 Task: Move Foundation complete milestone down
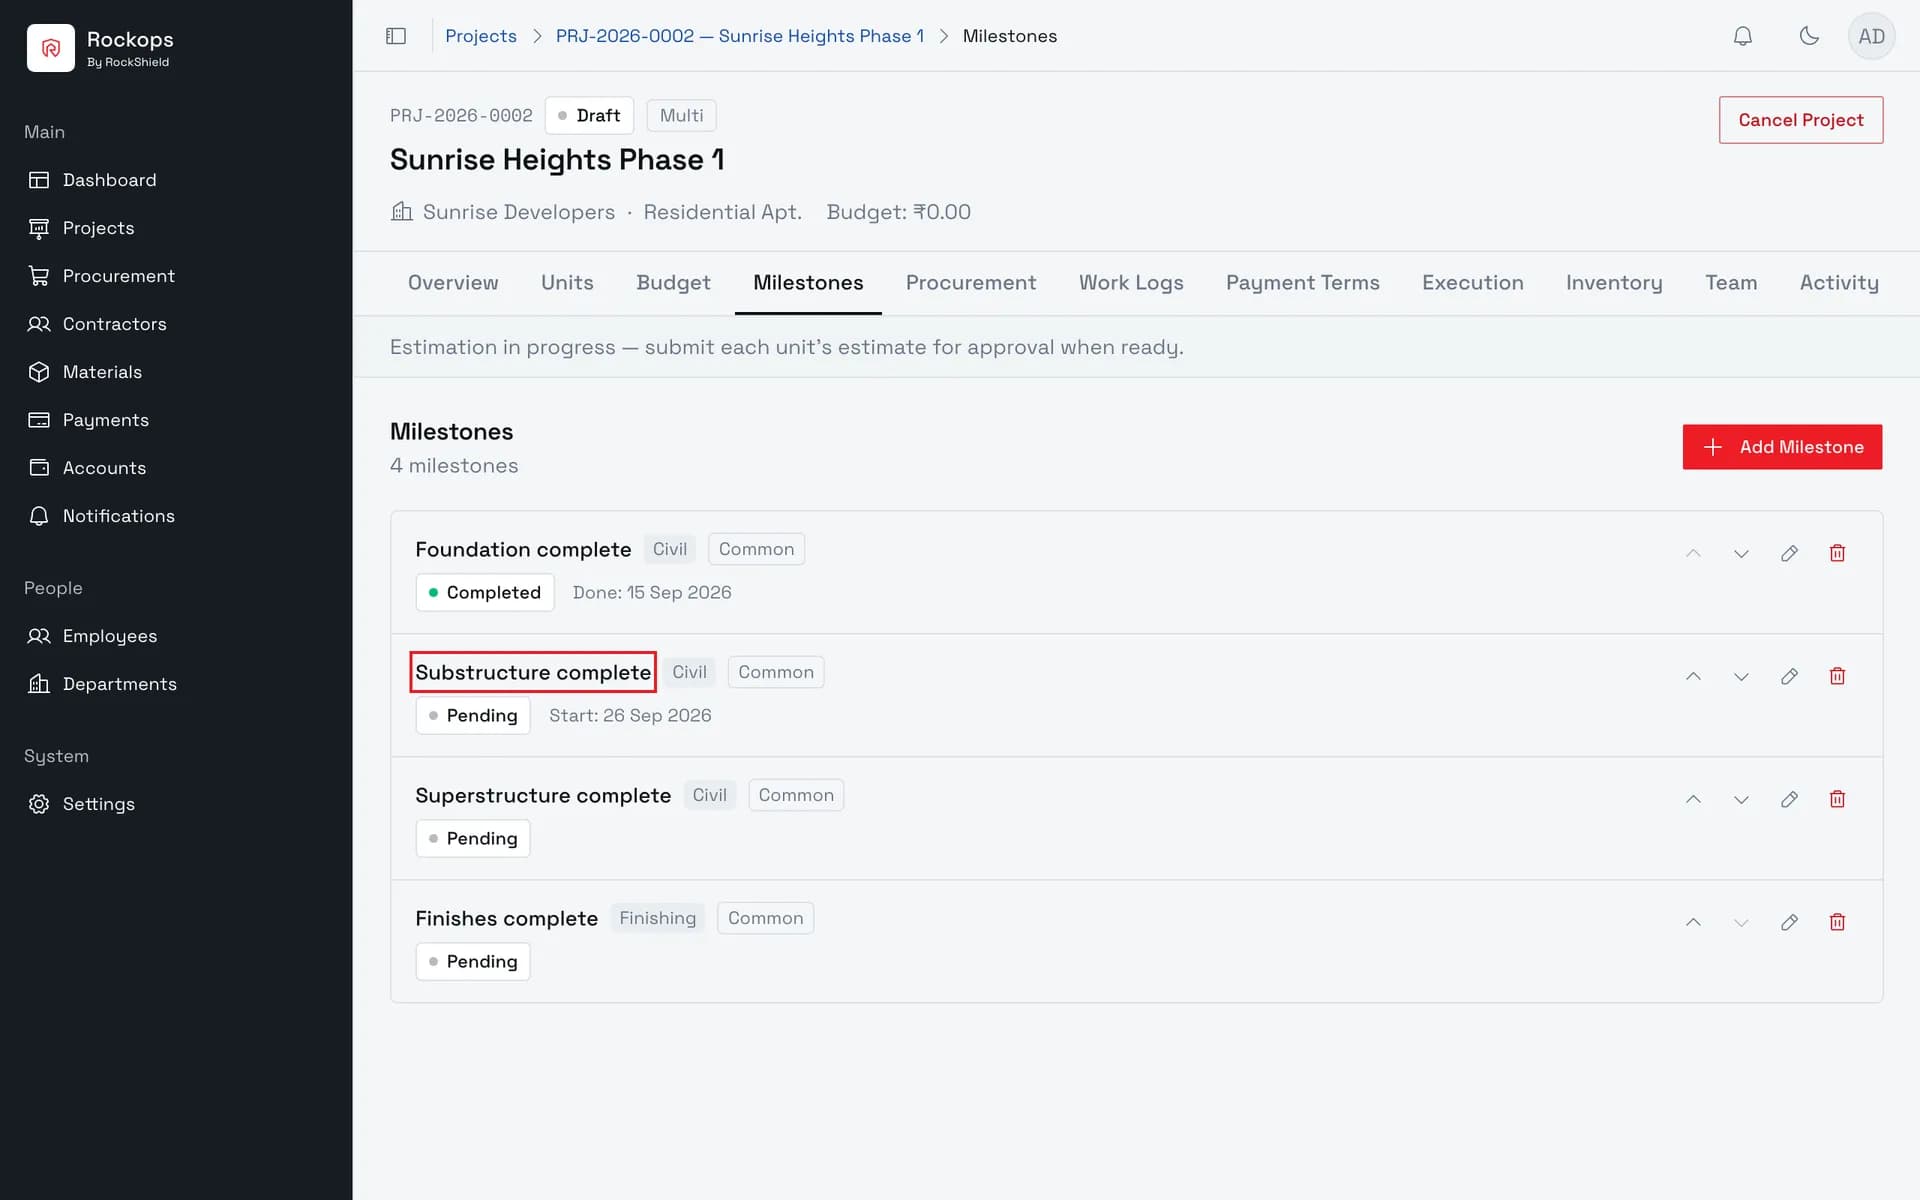[x=1741, y=553]
